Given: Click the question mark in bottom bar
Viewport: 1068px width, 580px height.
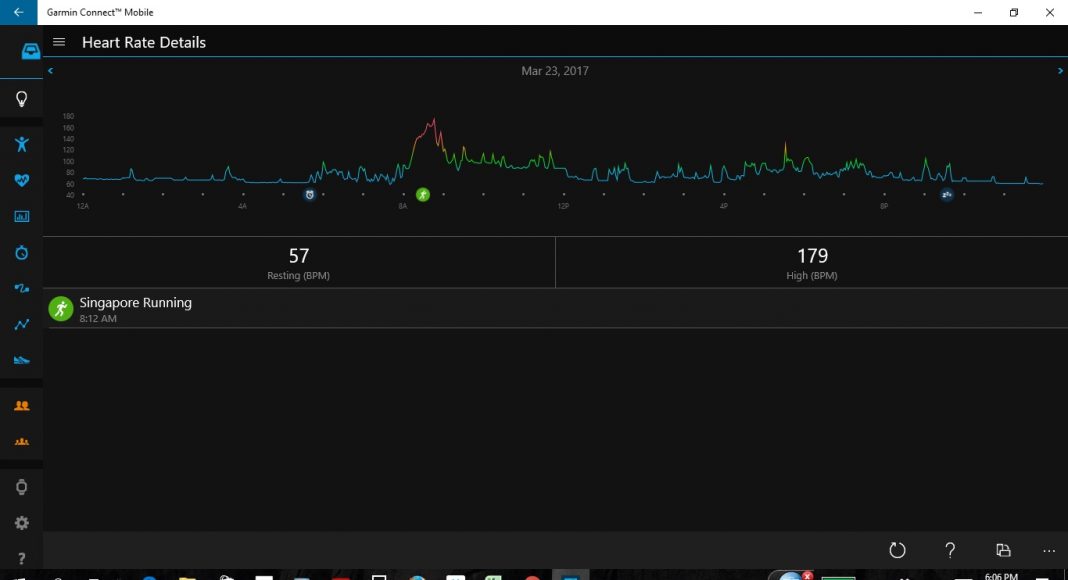Looking at the screenshot, I should click(950, 550).
